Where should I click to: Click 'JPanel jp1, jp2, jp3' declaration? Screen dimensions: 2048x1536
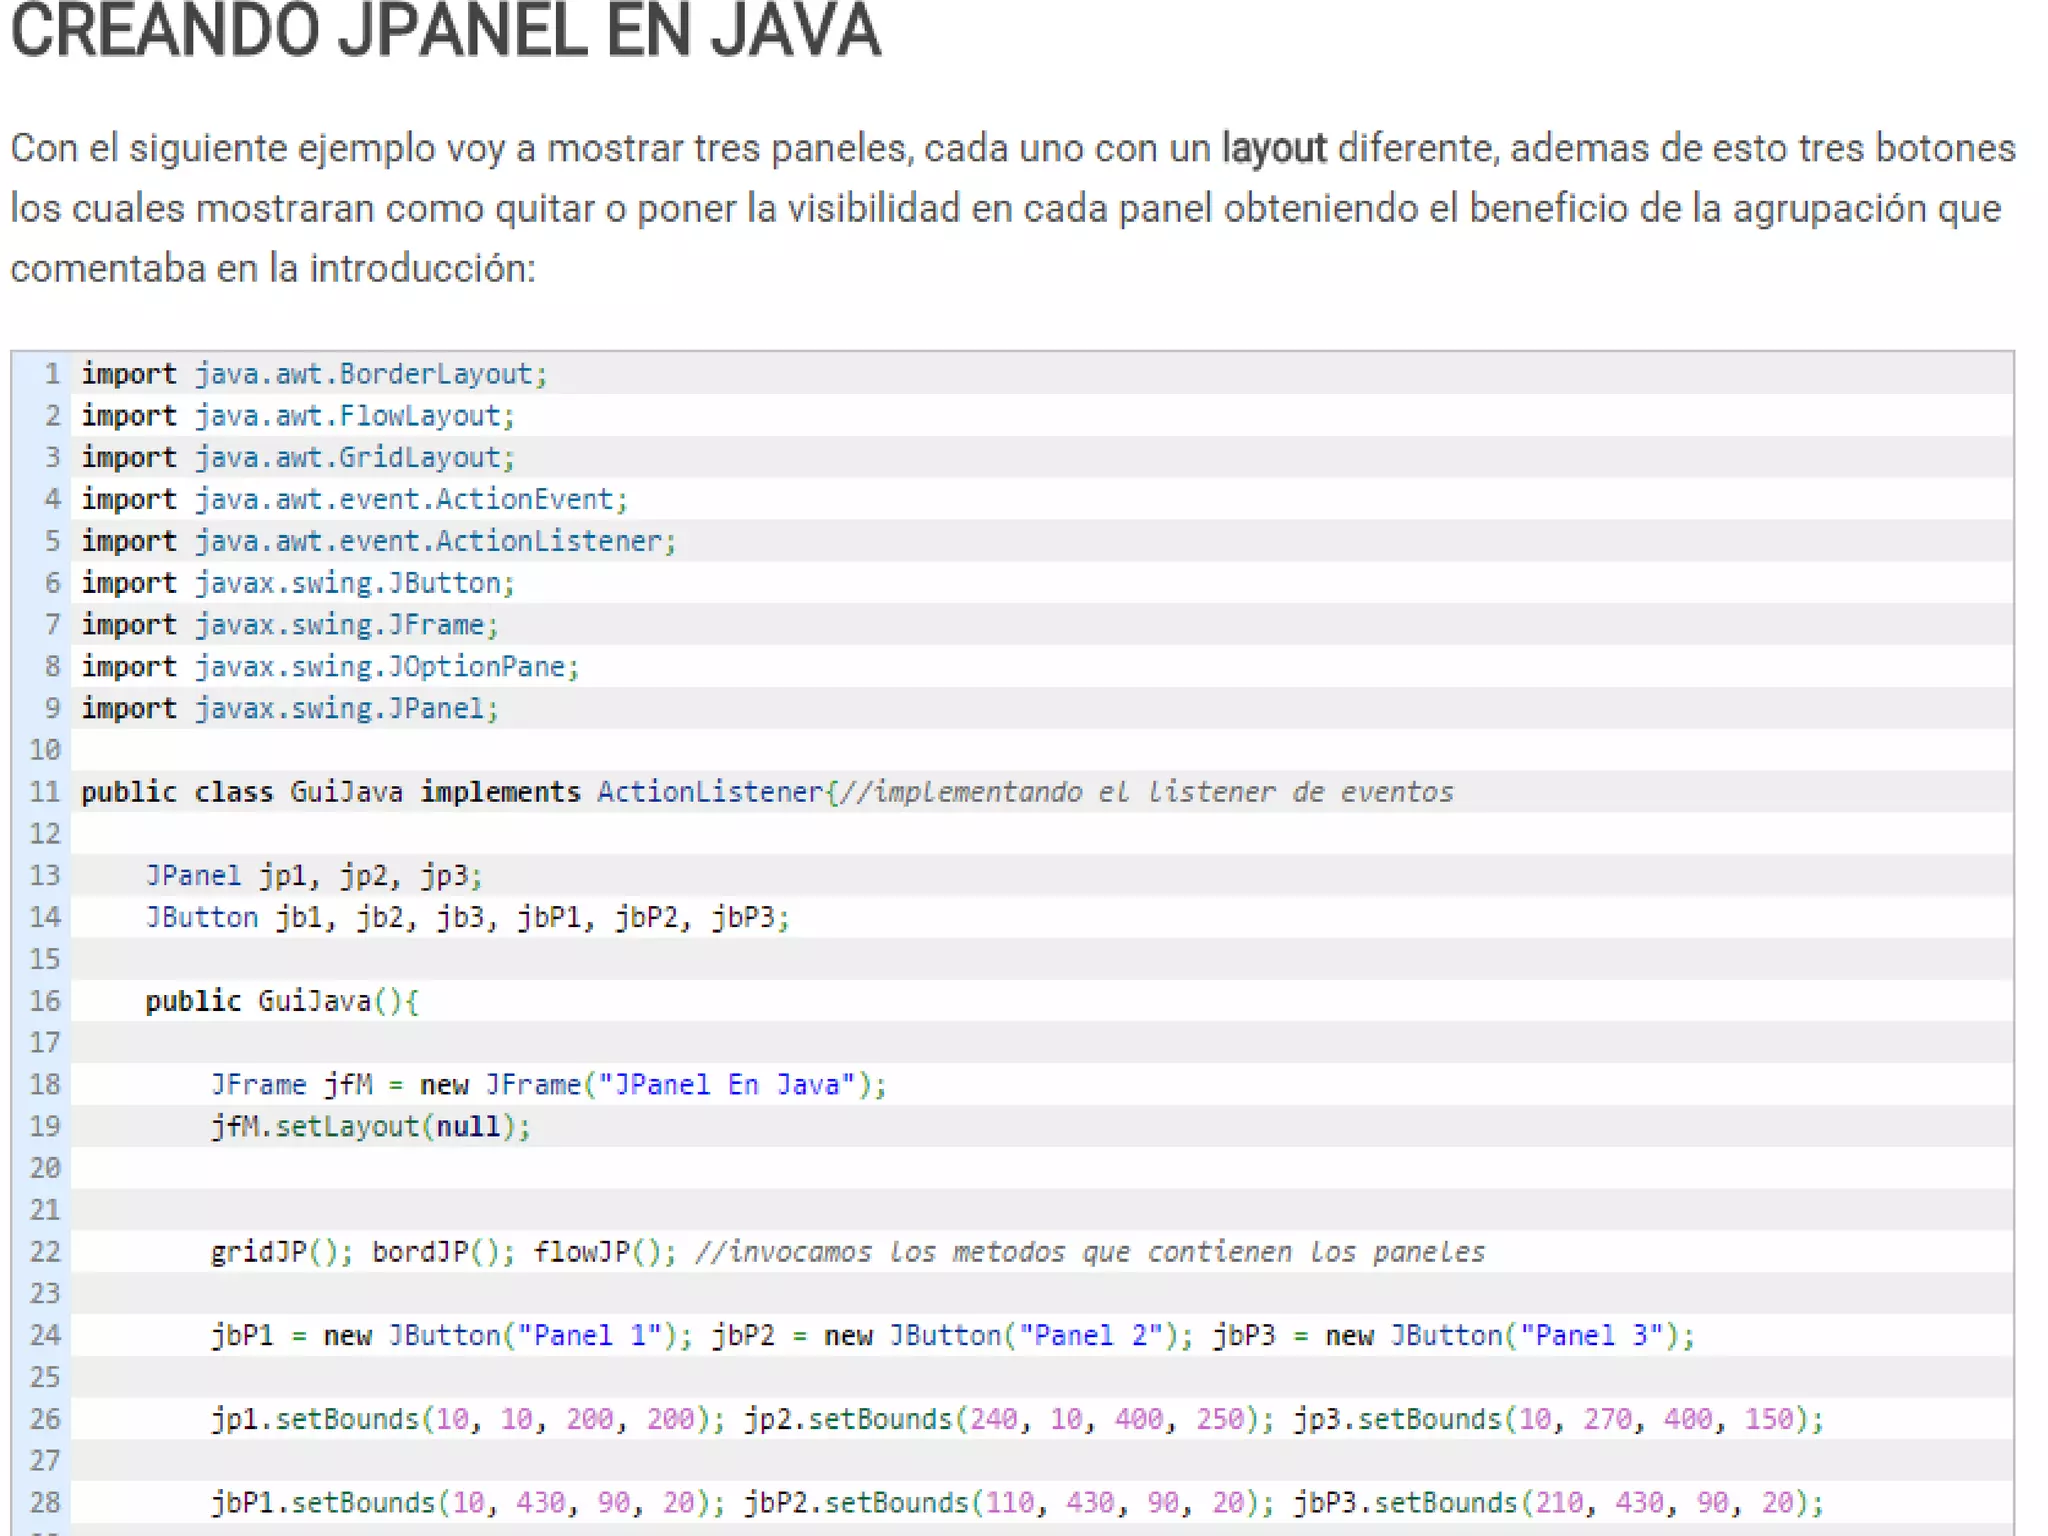pyautogui.click(x=312, y=876)
